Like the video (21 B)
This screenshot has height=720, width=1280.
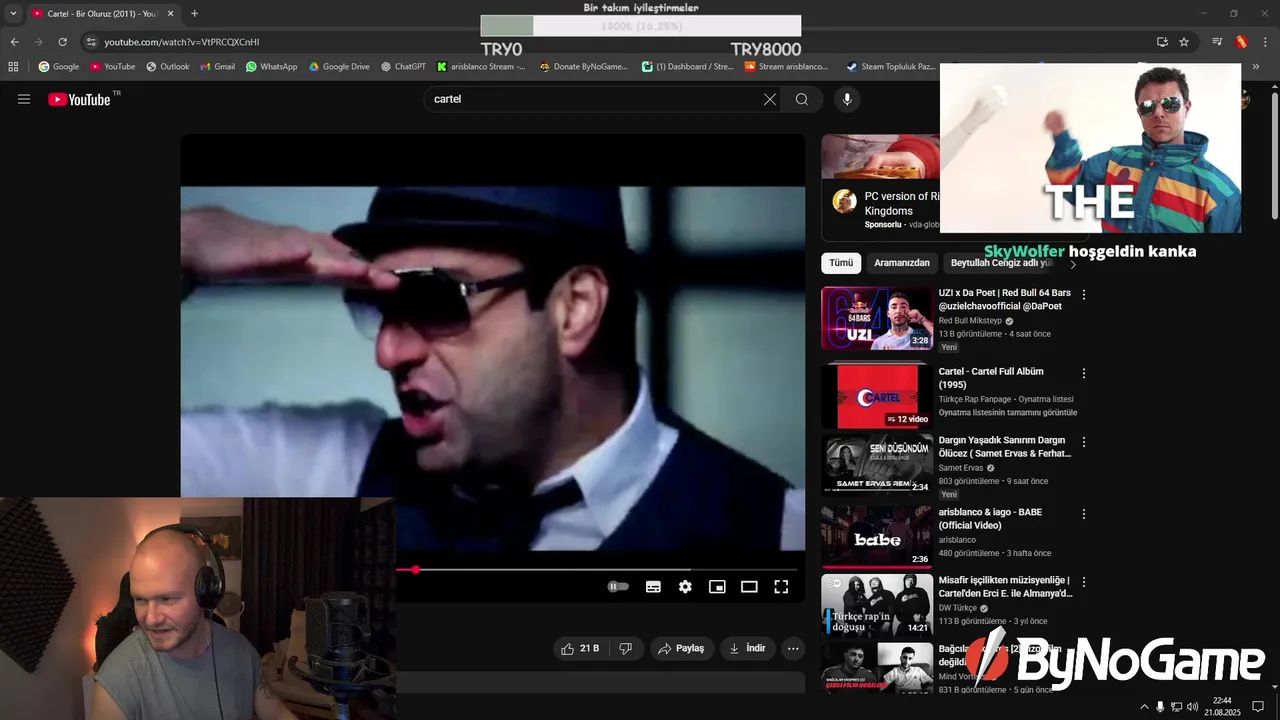click(x=580, y=648)
